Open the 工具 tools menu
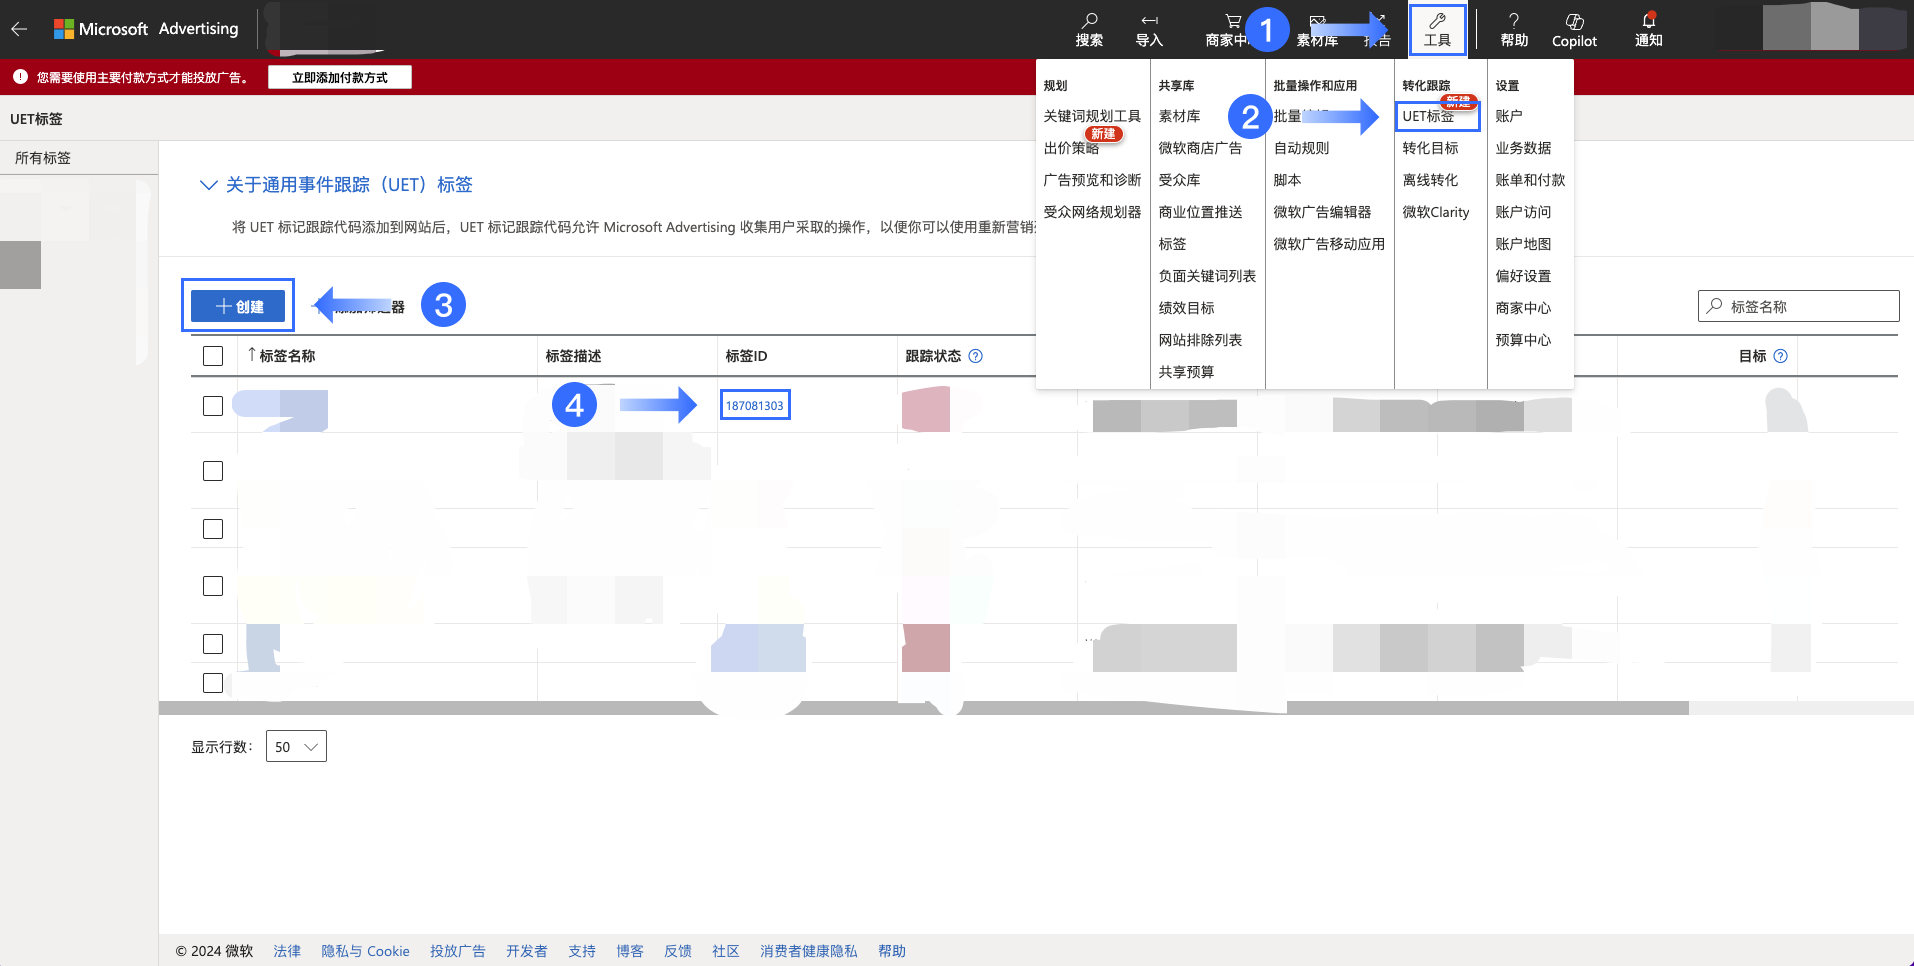 [x=1437, y=30]
